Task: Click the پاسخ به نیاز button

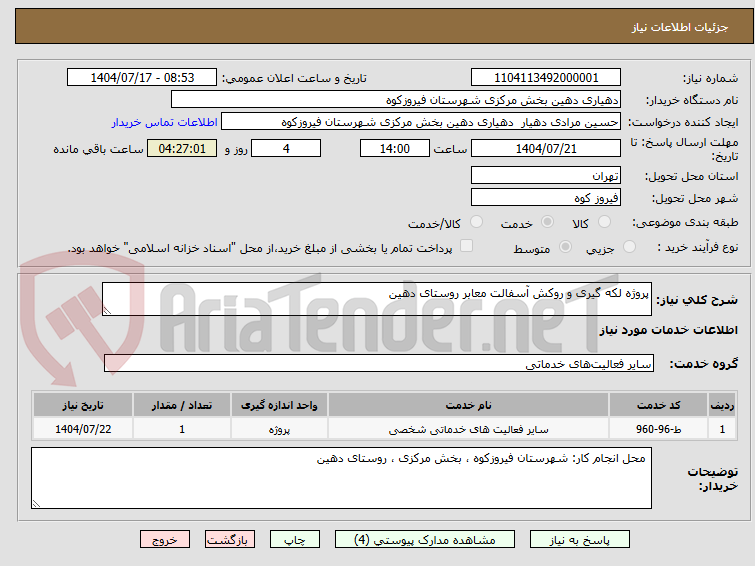Action: [x=579, y=540]
